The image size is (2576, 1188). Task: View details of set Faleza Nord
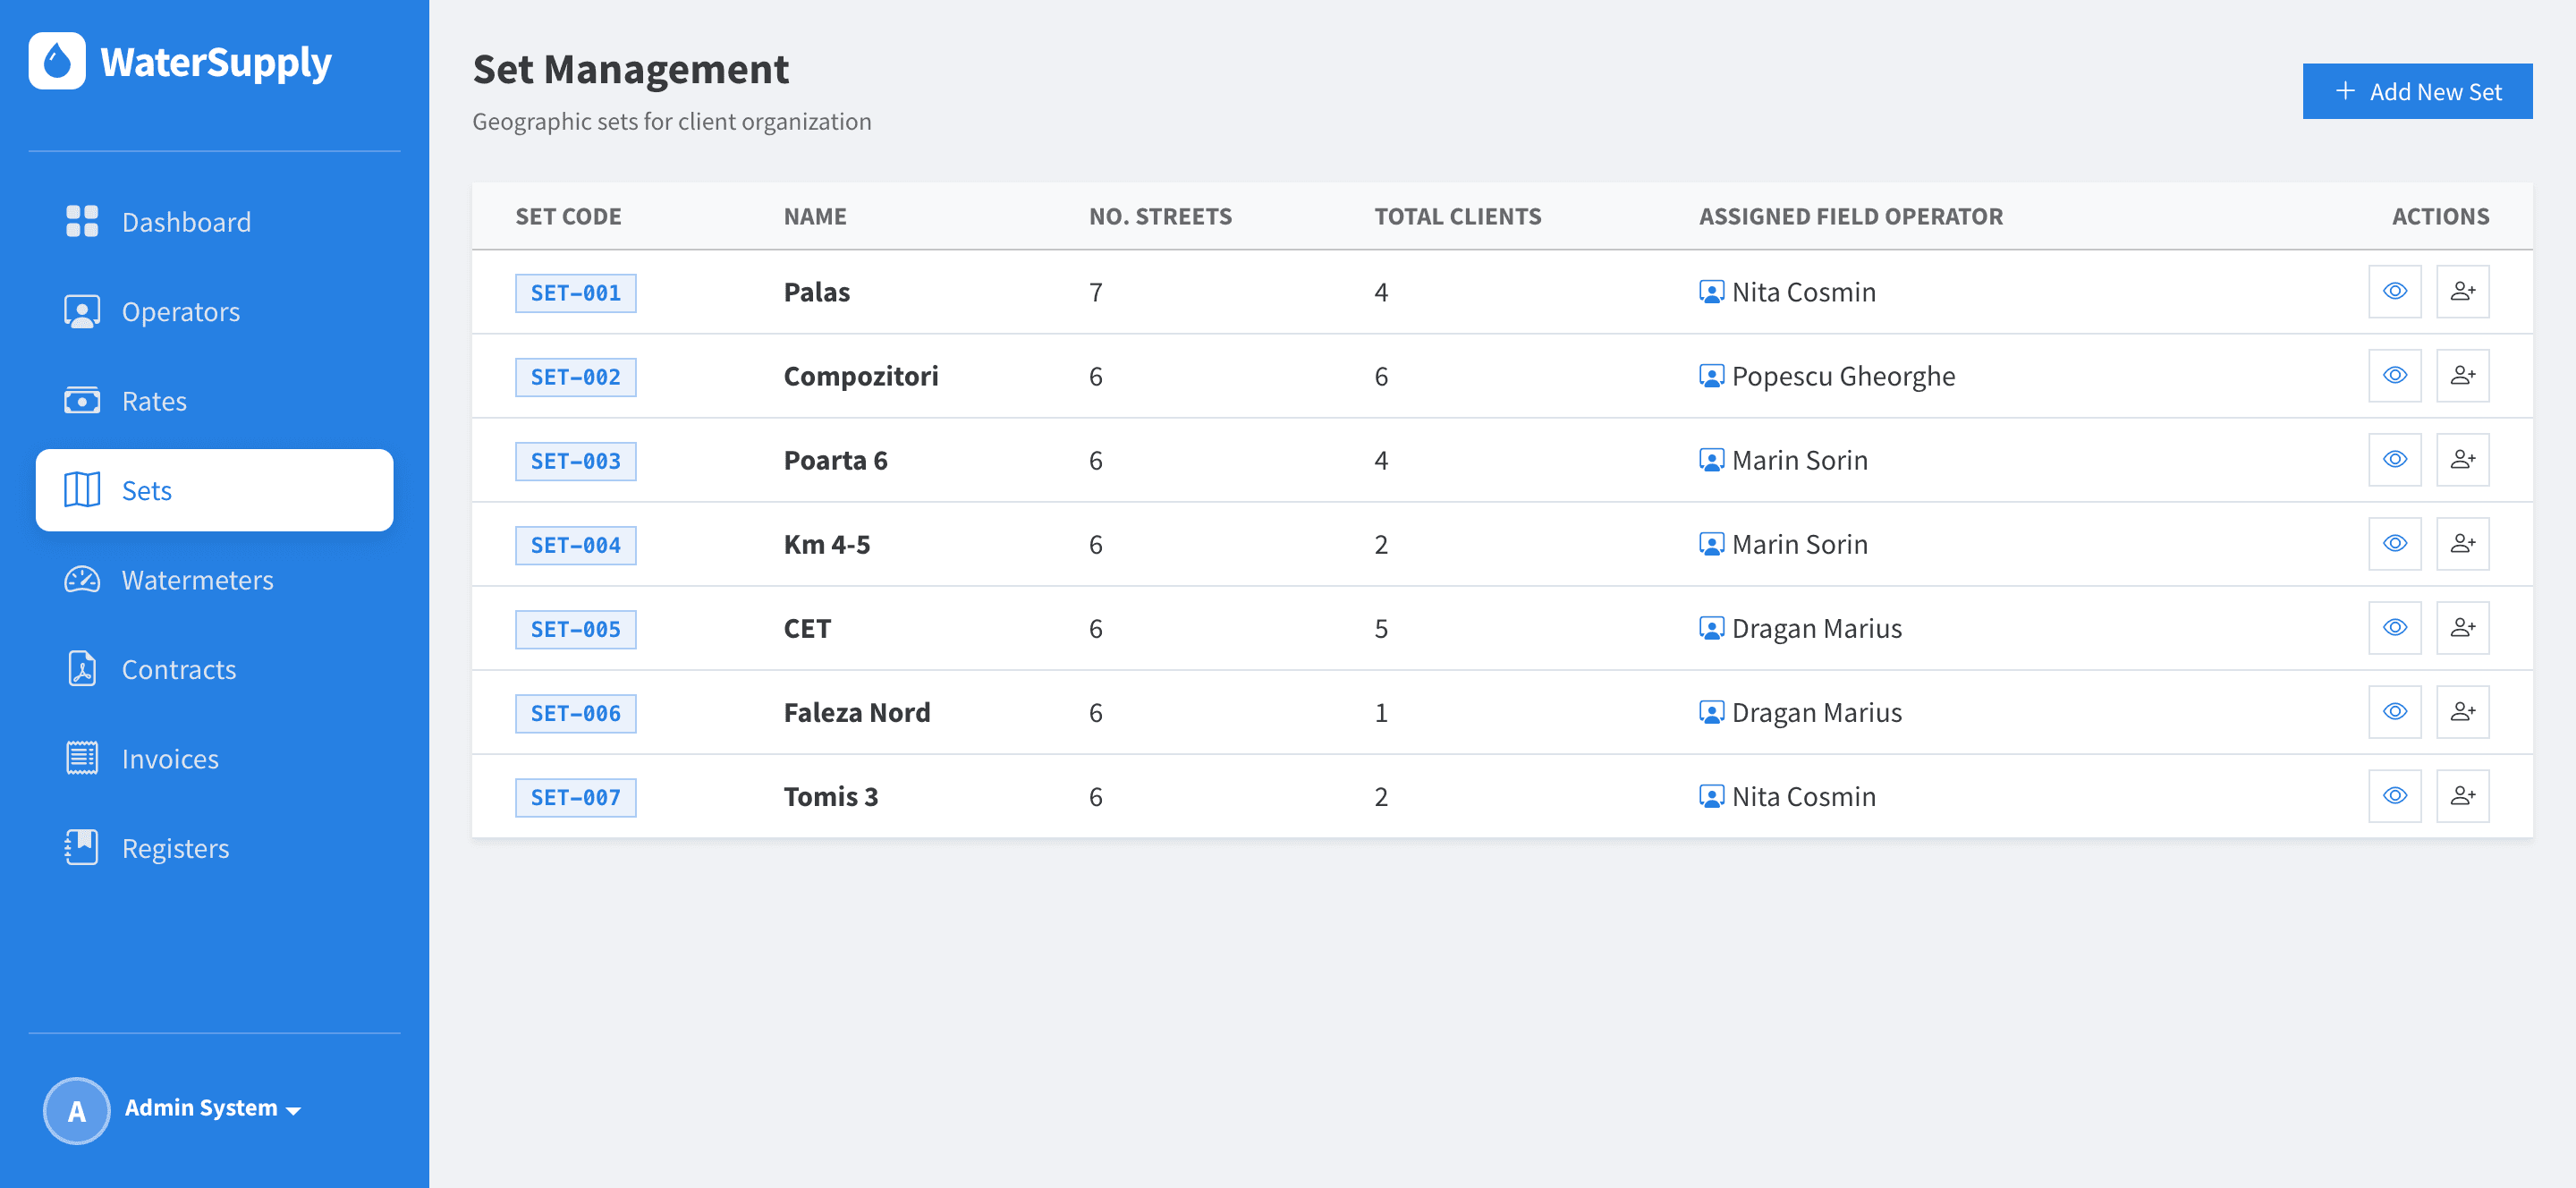tap(2394, 711)
